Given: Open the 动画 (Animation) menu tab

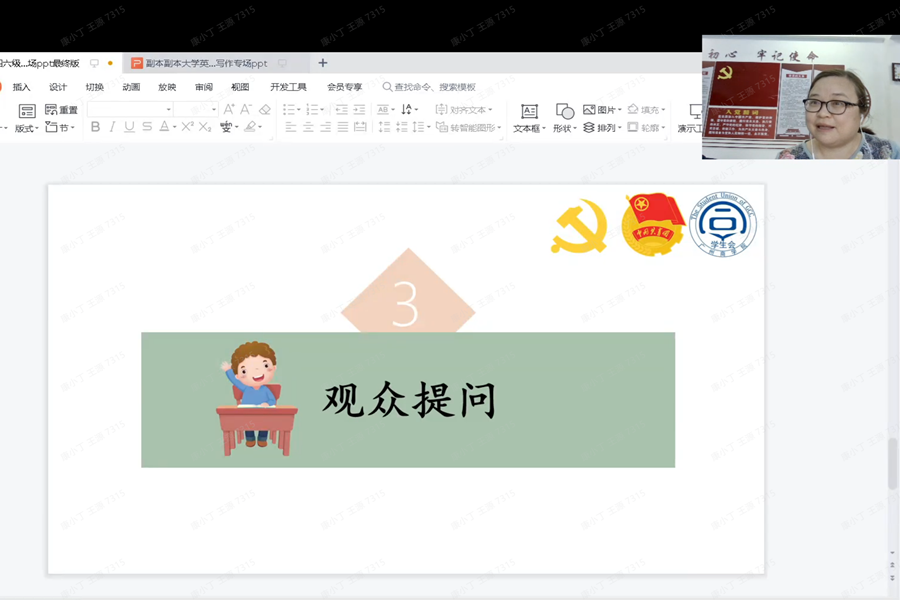Looking at the screenshot, I should tap(131, 87).
